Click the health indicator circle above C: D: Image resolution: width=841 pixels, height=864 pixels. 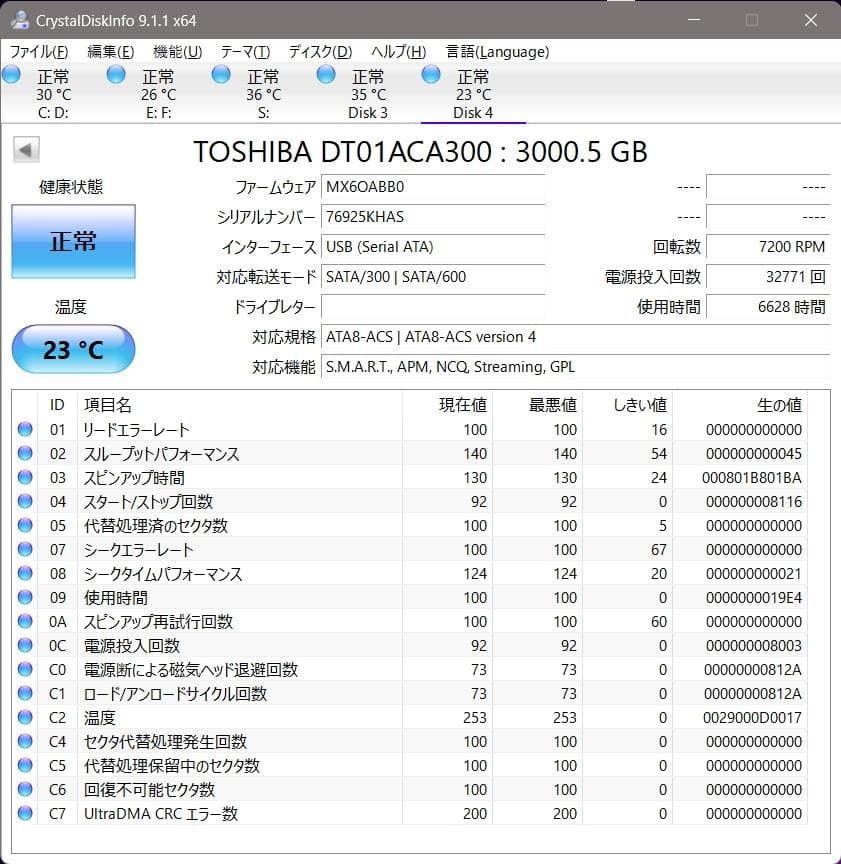pyautogui.click(x=11, y=74)
